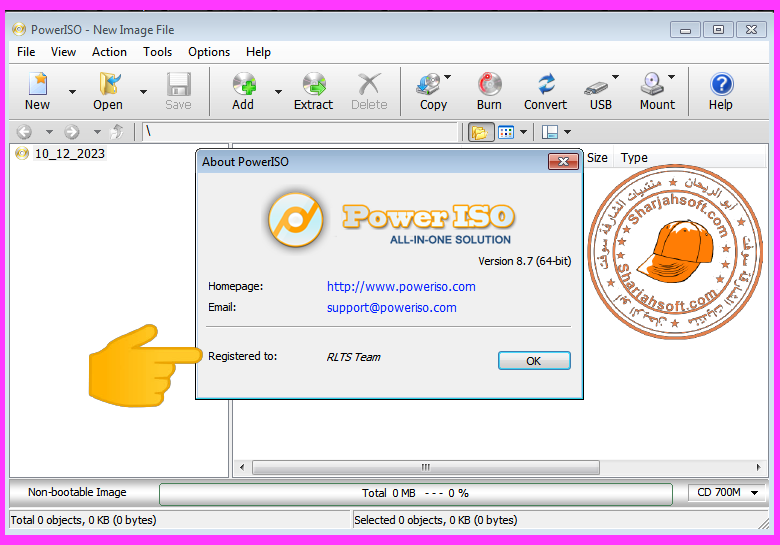The height and width of the screenshot is (545, 780).
Task: Click the Size column header
Action: (597, 158)
